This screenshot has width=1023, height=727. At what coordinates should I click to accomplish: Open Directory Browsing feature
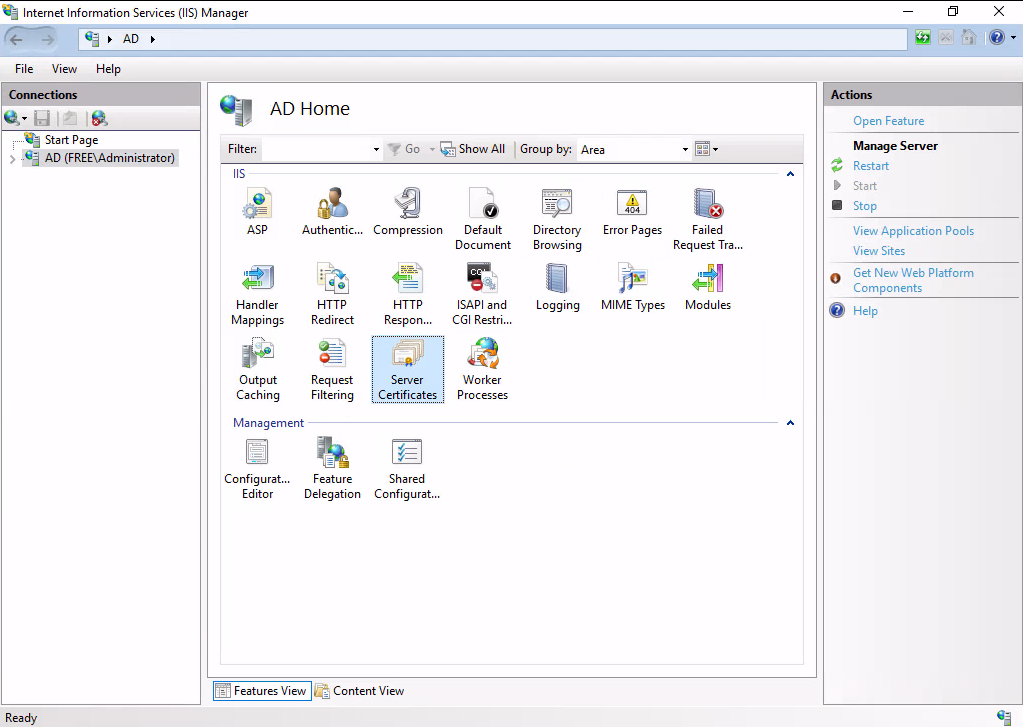(557, 219)
